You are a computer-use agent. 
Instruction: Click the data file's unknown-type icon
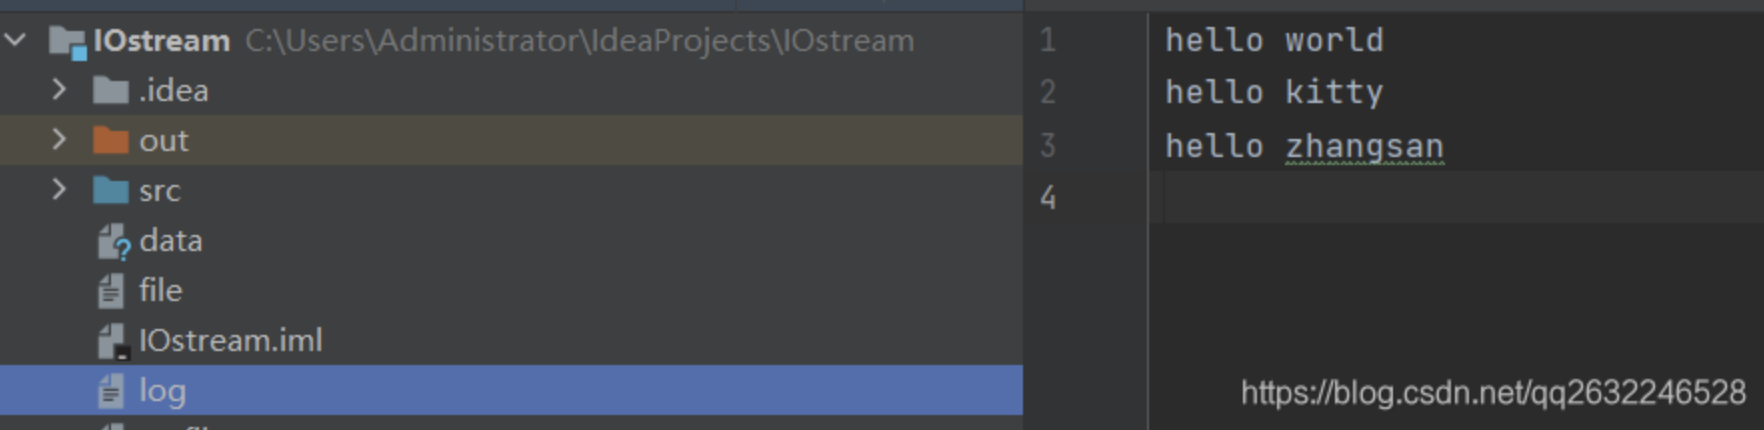113,242
